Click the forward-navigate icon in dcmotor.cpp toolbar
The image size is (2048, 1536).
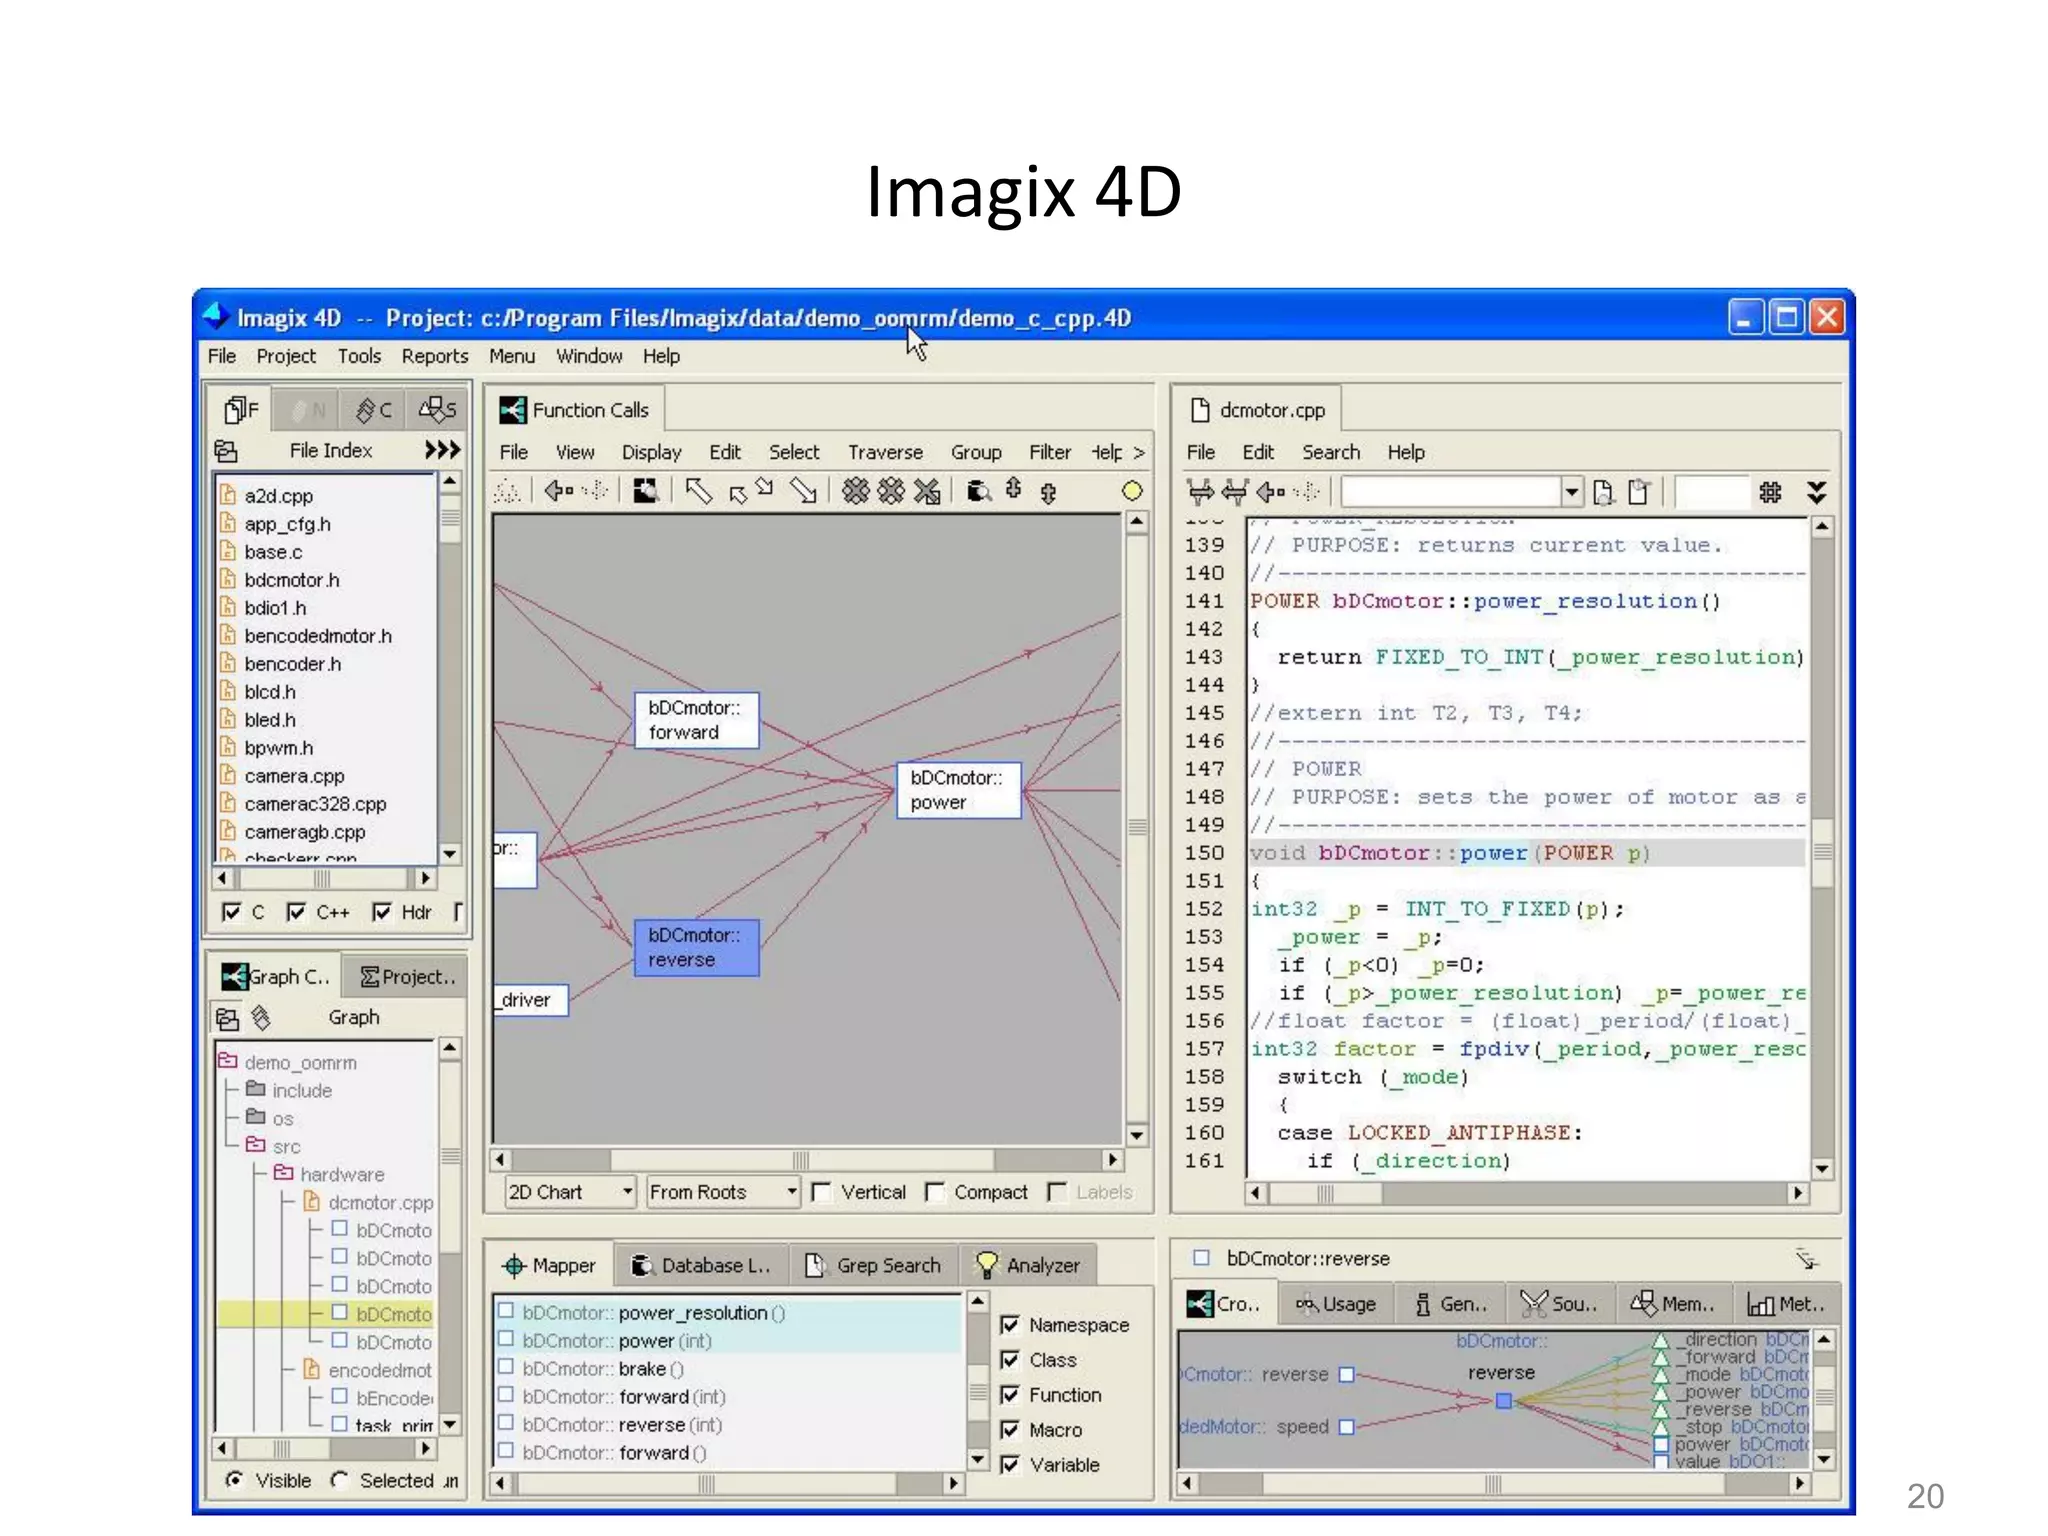pos(1200,491)
